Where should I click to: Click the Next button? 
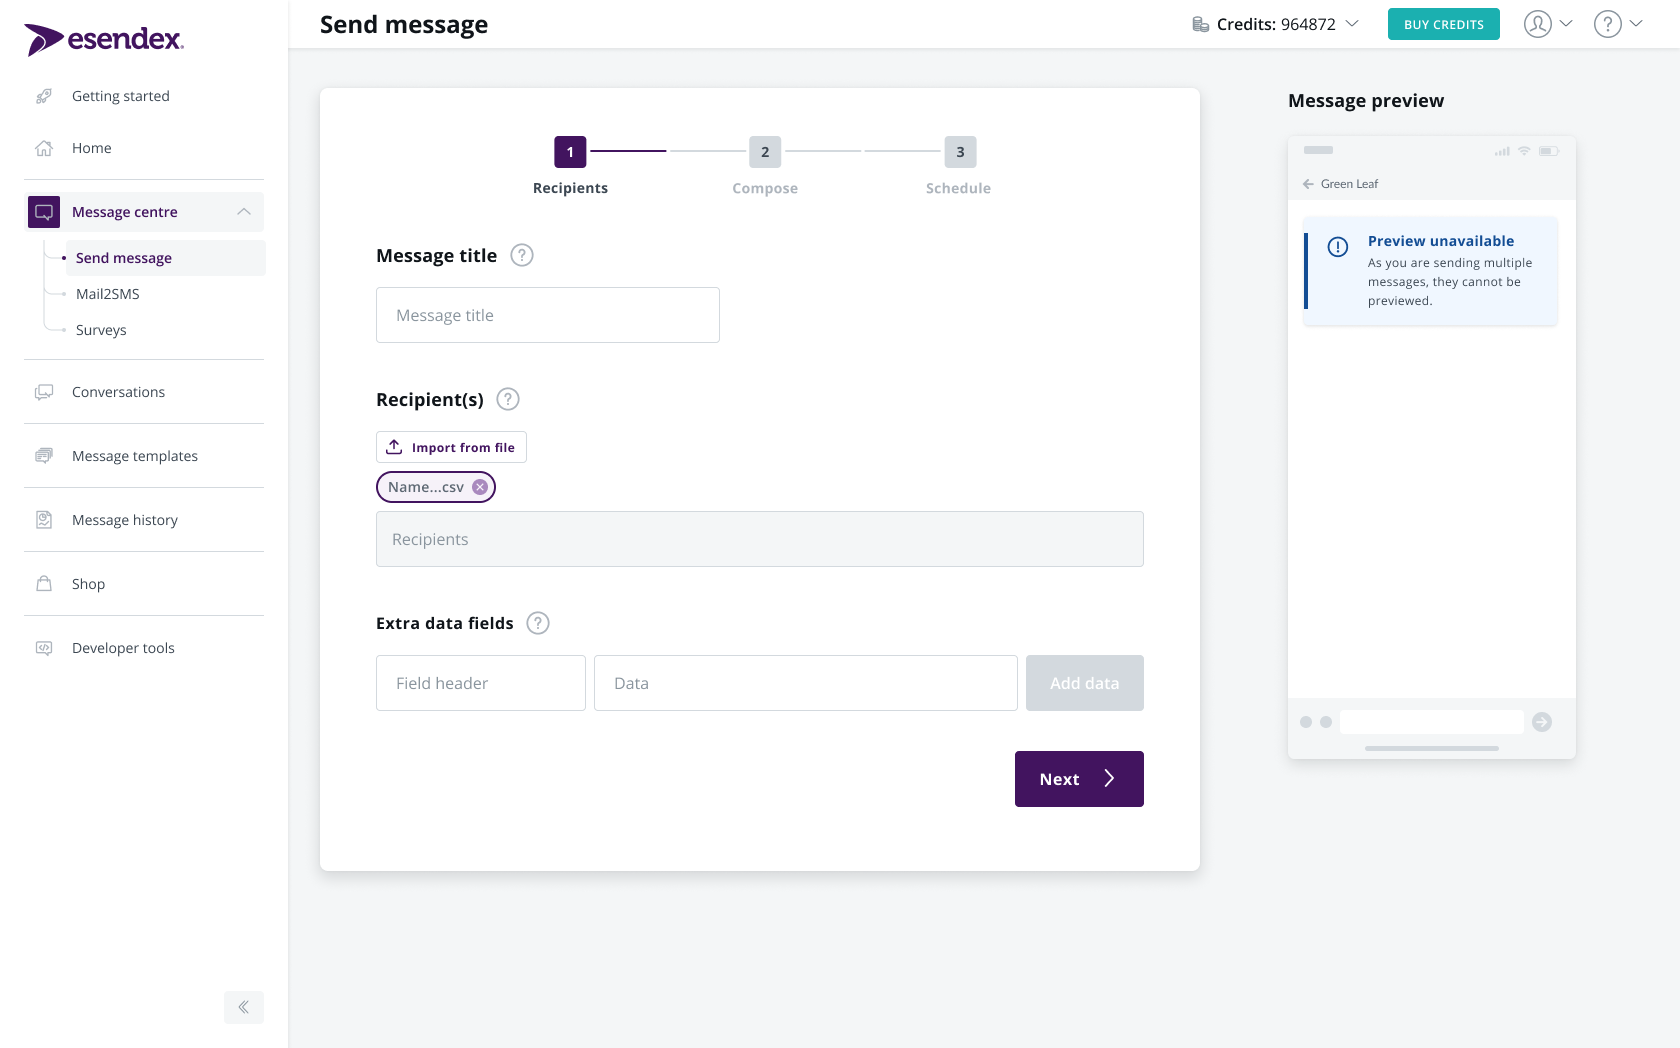1078,778
